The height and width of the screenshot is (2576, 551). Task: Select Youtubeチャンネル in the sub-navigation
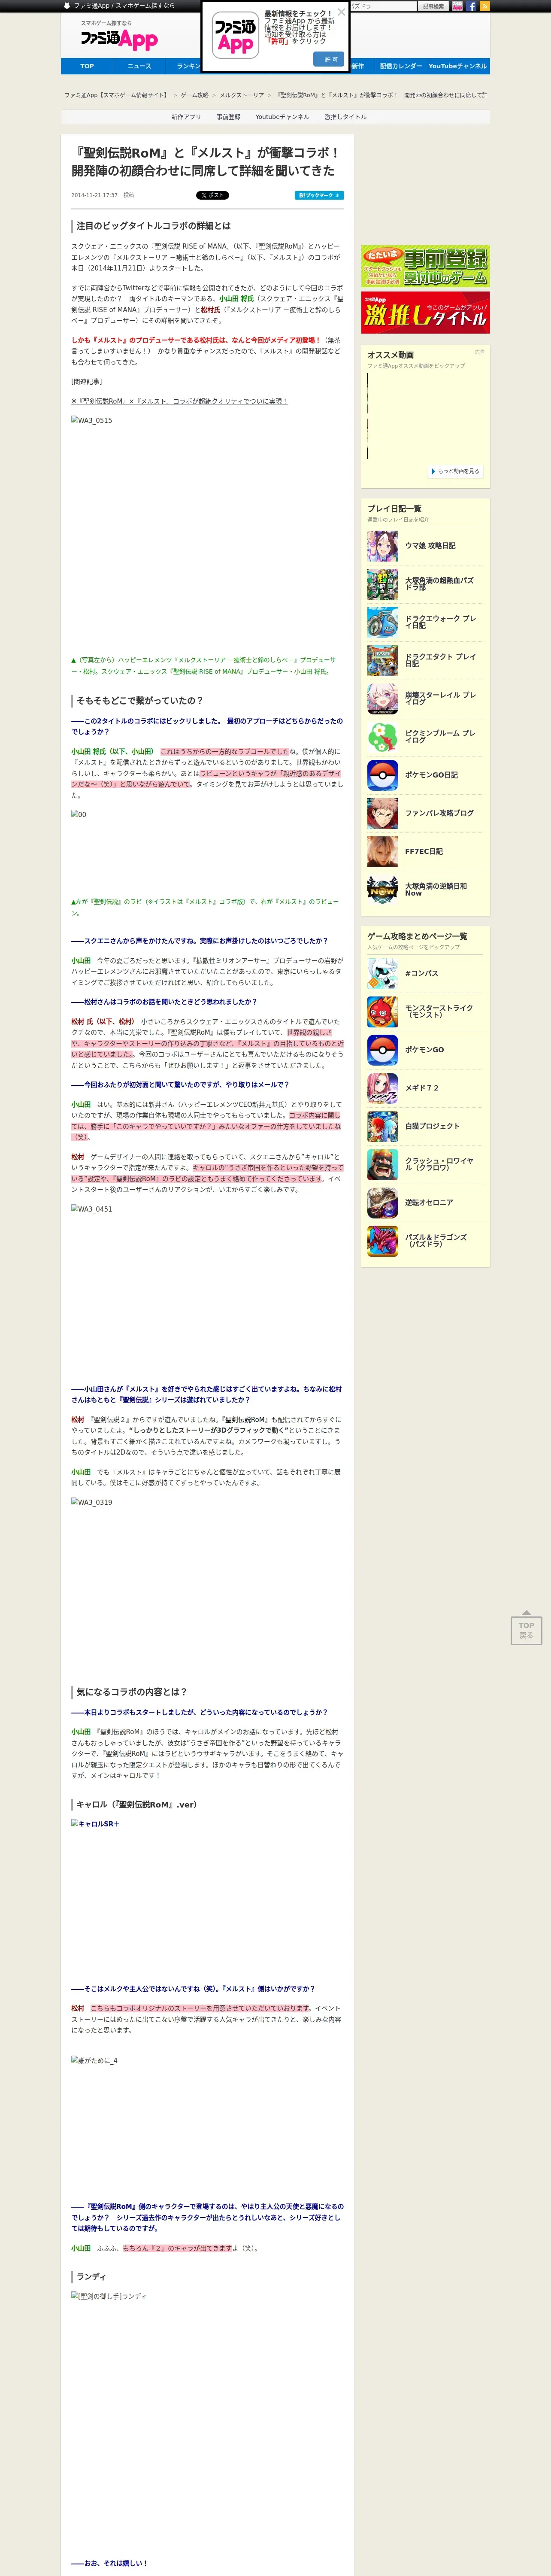282,117
